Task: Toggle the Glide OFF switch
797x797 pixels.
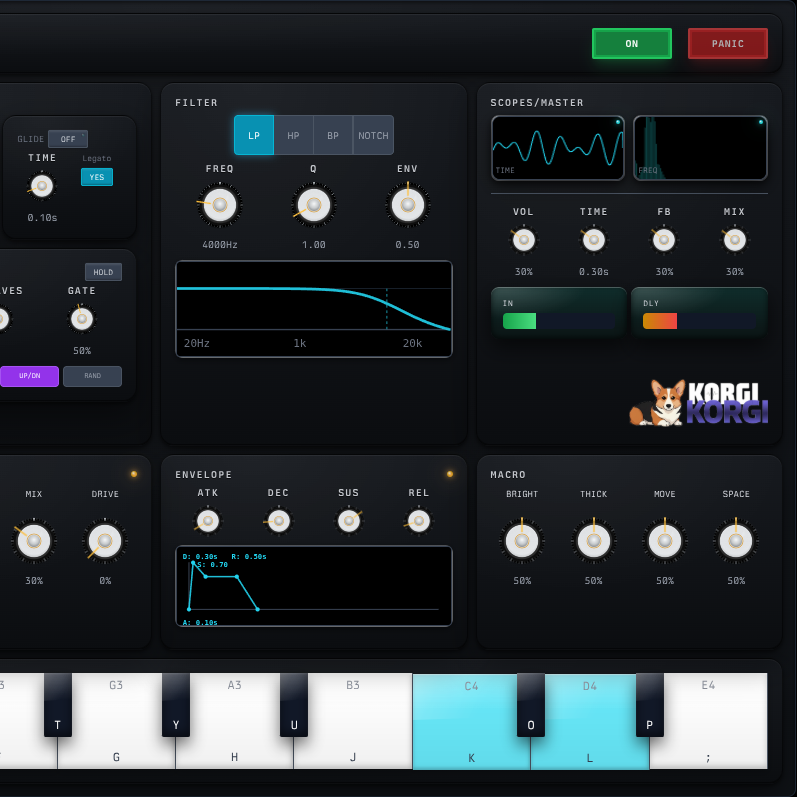Action: coord(68,139)
